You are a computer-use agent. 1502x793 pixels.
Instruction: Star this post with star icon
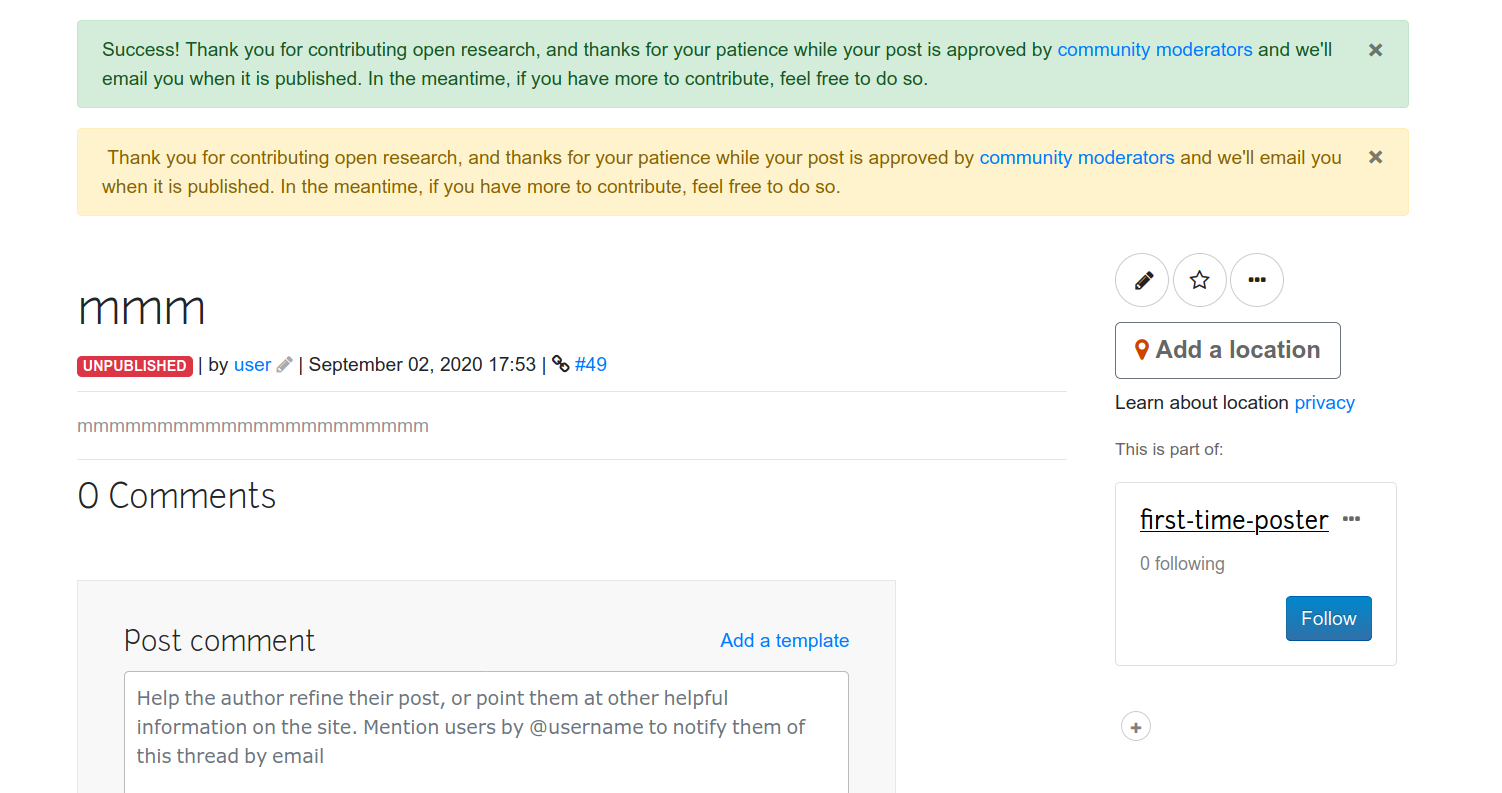(x=1200, y=281)
